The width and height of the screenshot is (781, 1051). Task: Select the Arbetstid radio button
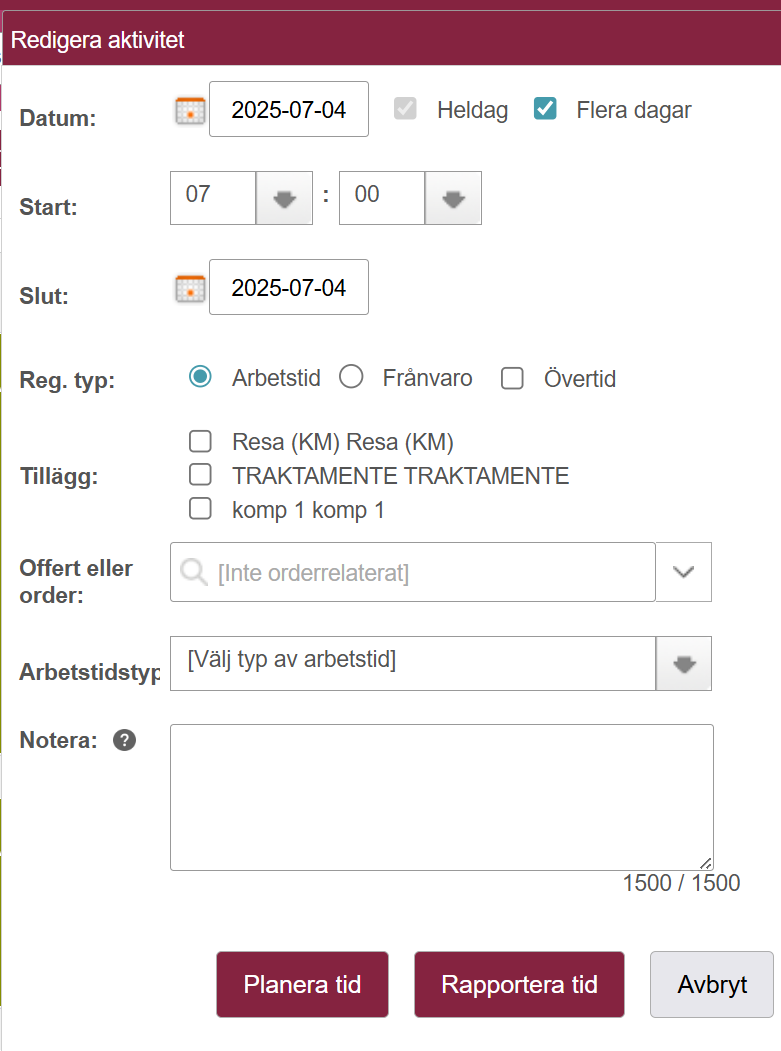pyautogui.click(x=200, y=377)
